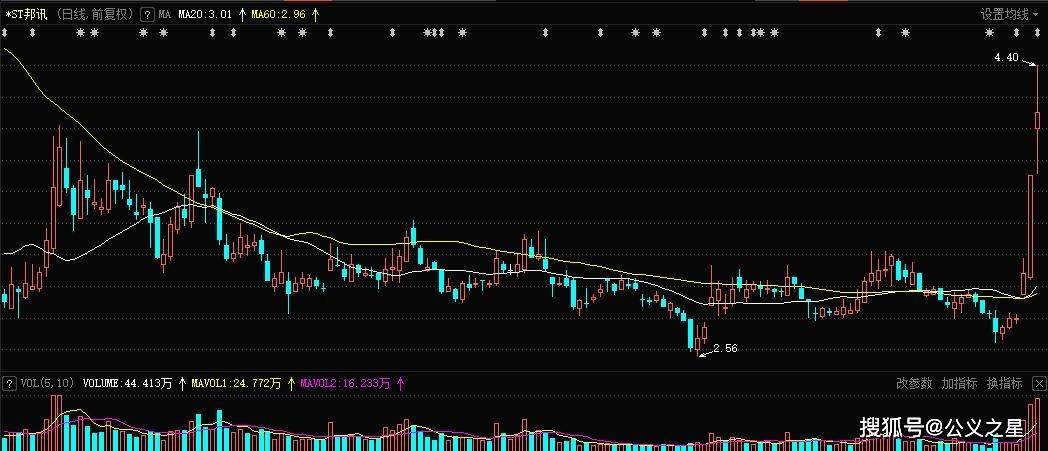The height and width of the screenshot is (451, 1048).
Task: Click the help icon beside MA label
Action: click(148, 13)
